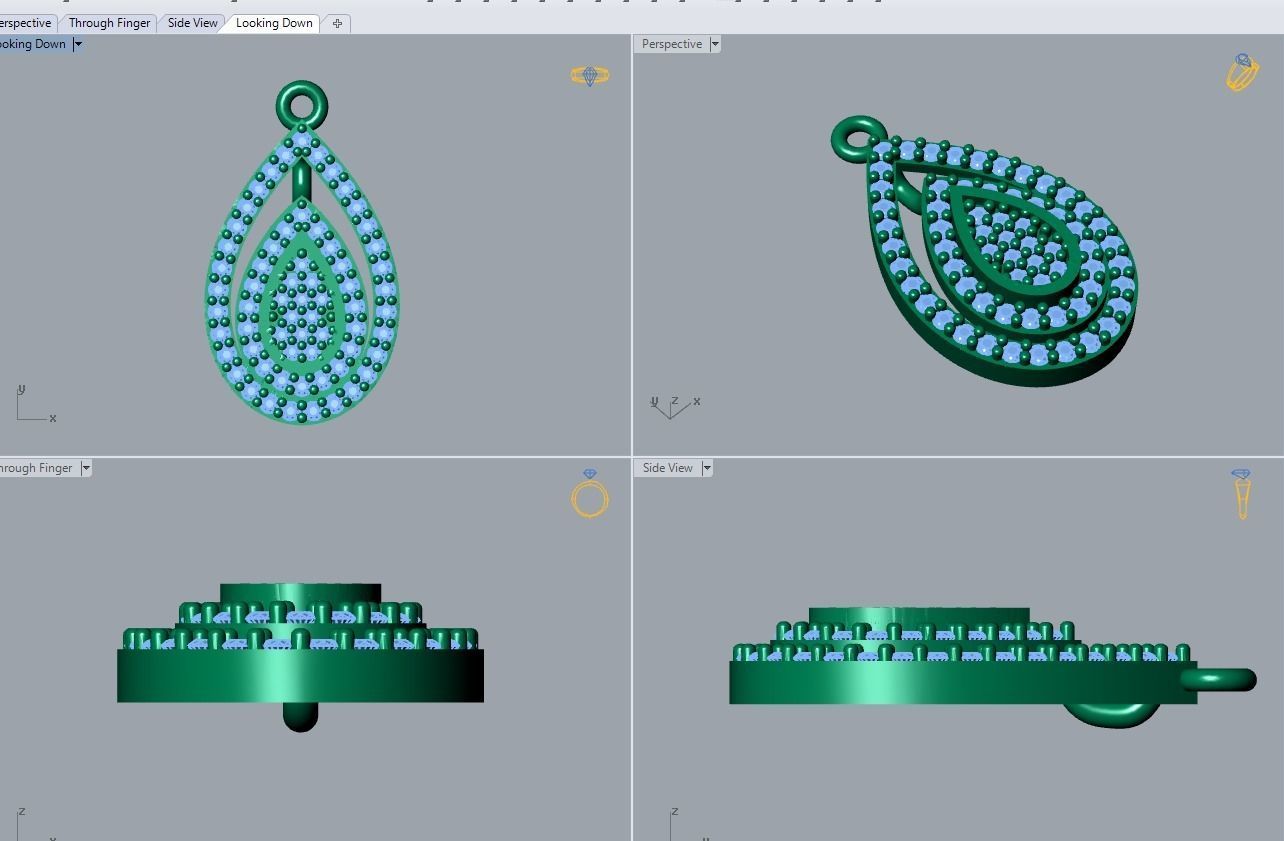Open the Side View viewport dropdown arrow
The width and height of the screenshot is (1284, 841).
point(706,468)
